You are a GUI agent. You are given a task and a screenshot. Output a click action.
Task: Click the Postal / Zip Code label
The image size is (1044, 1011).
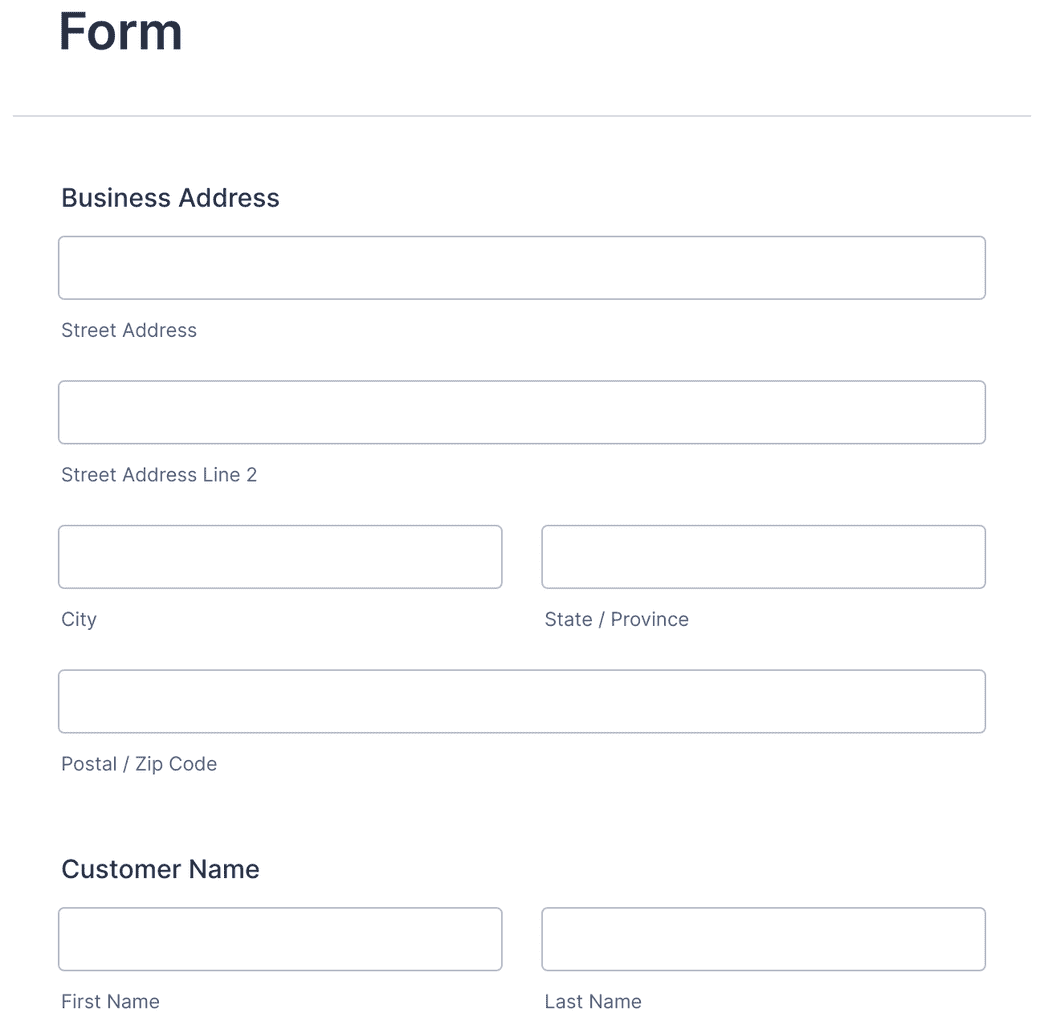(138, 763)
